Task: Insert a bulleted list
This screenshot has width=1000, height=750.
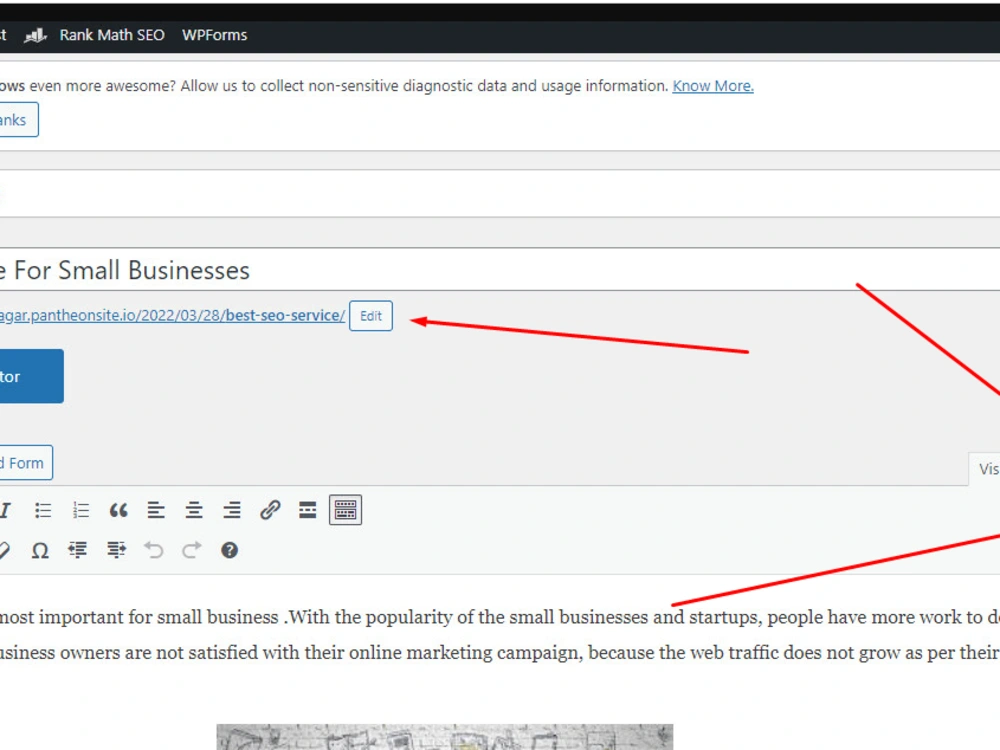Action: [x=43, y=510]
